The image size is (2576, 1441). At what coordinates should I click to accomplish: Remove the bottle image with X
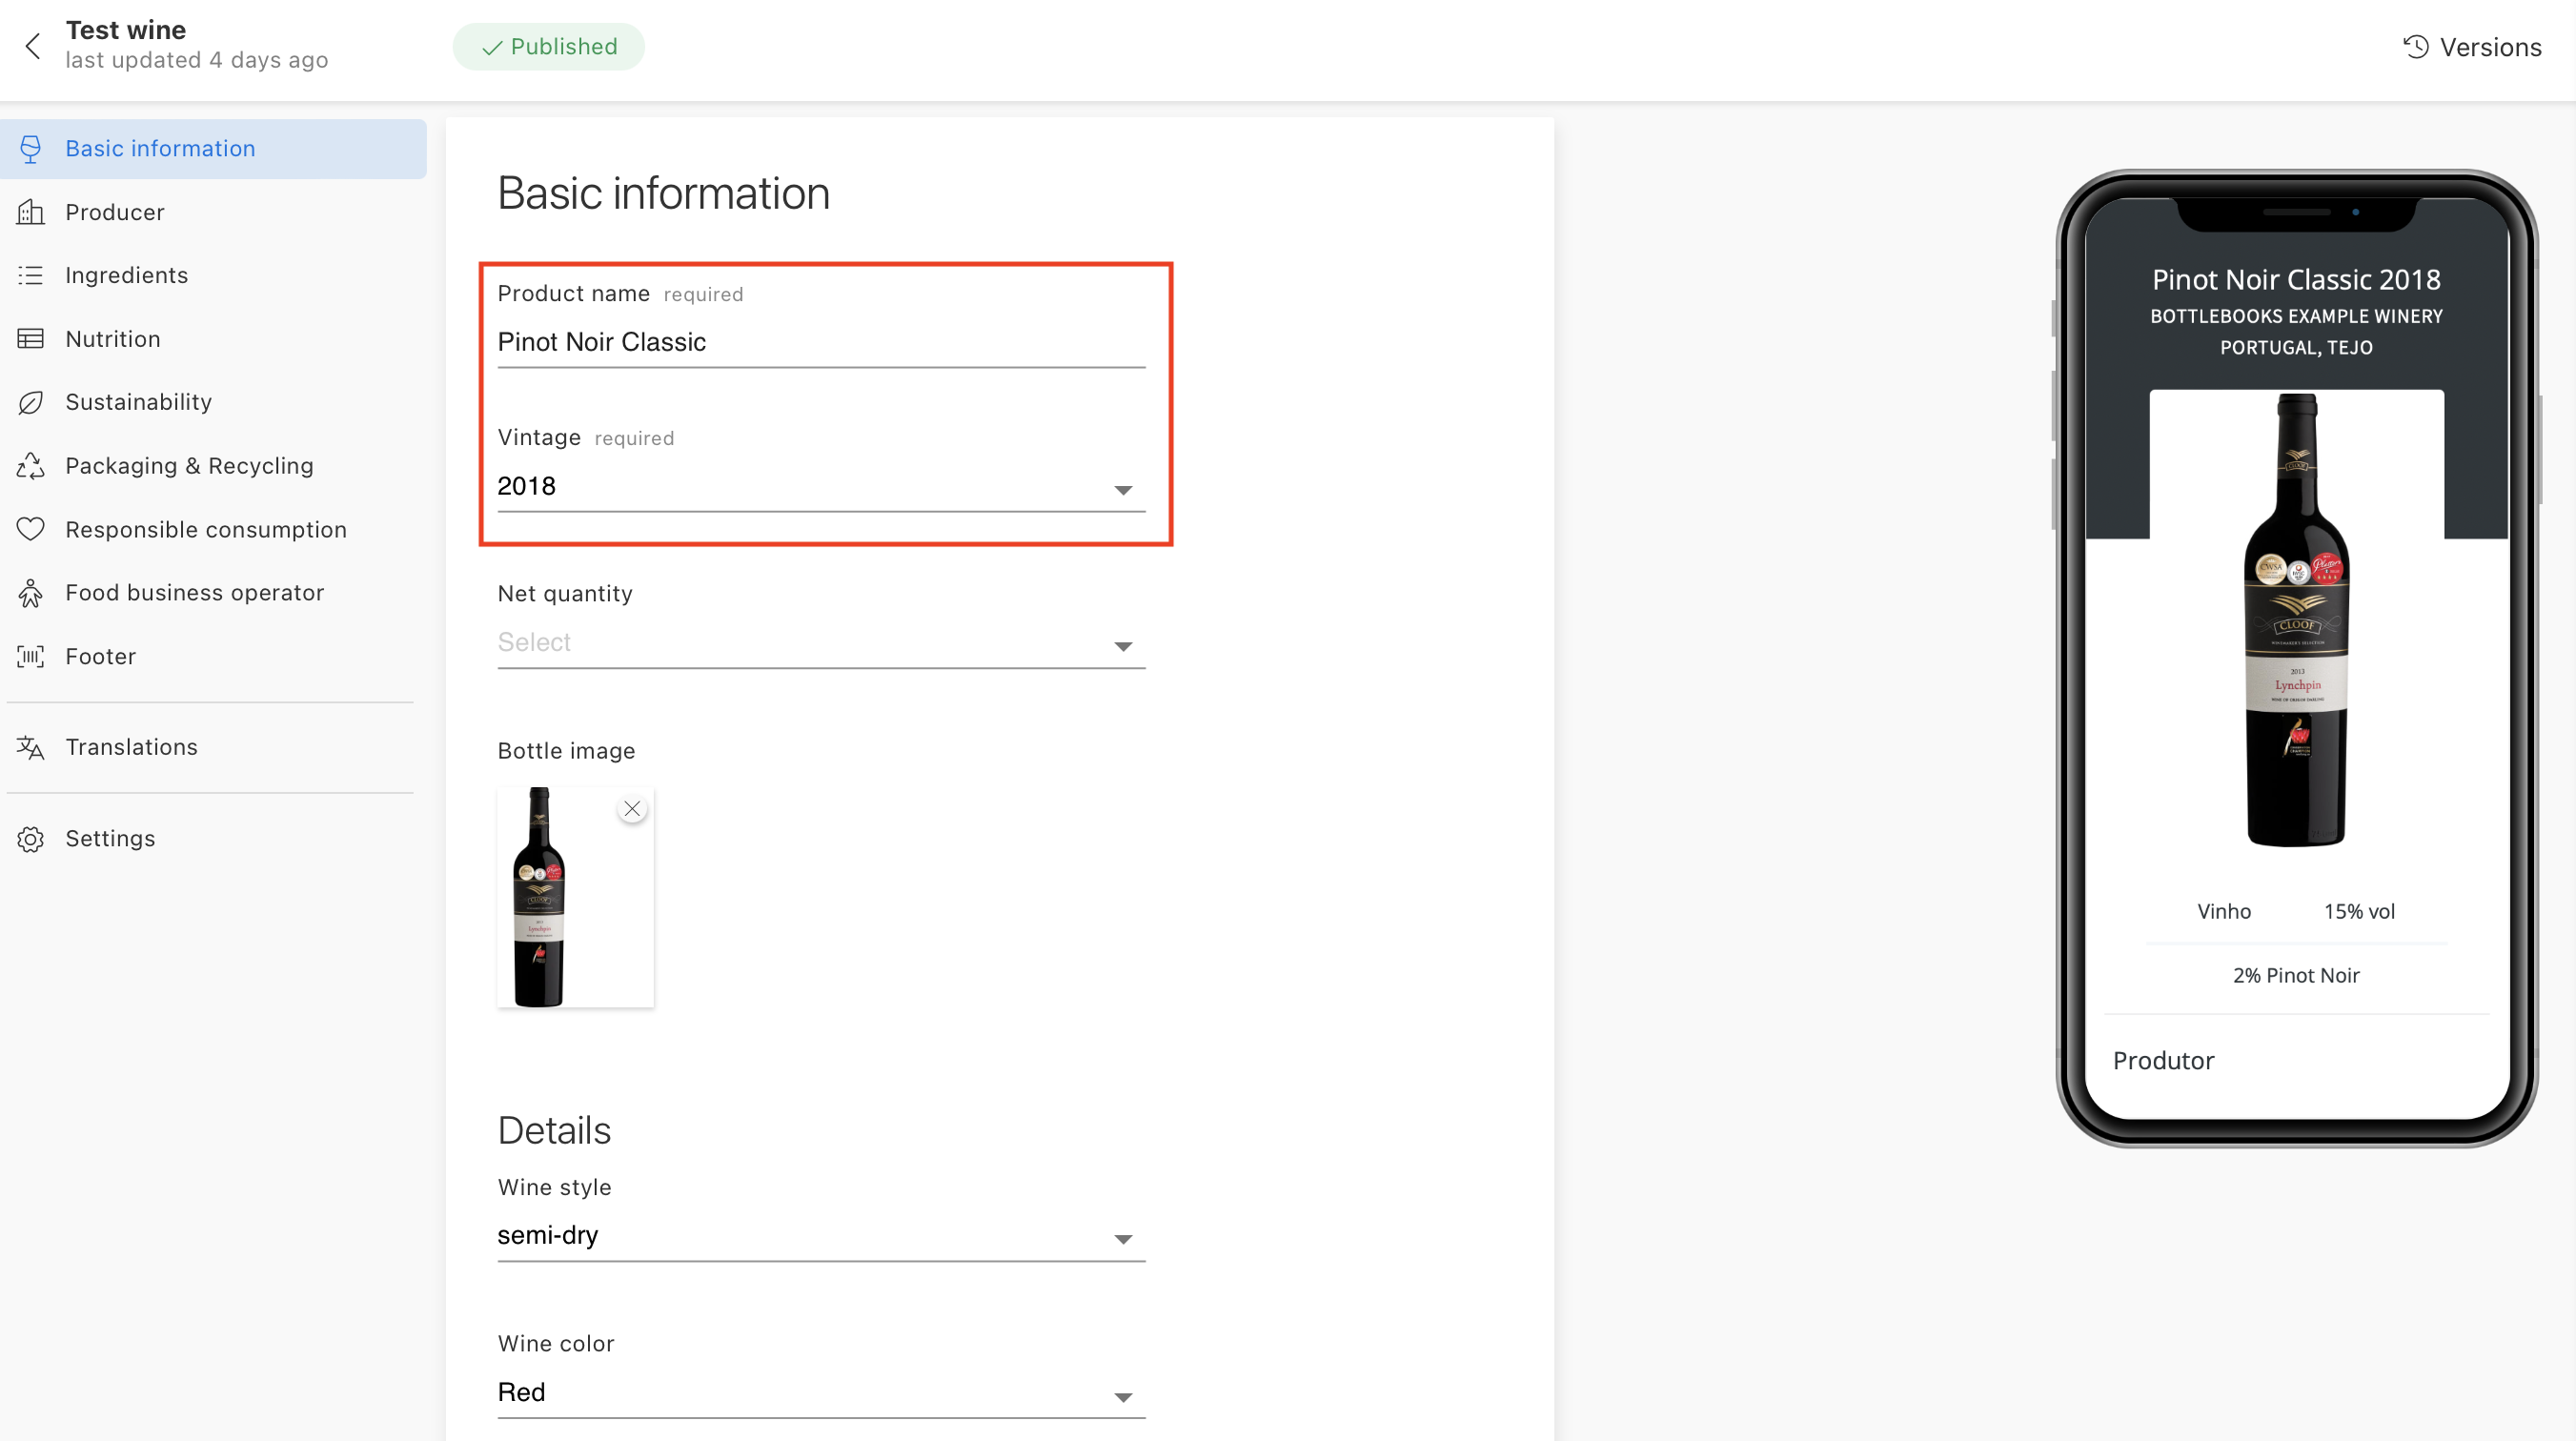(x=632, y=809)
